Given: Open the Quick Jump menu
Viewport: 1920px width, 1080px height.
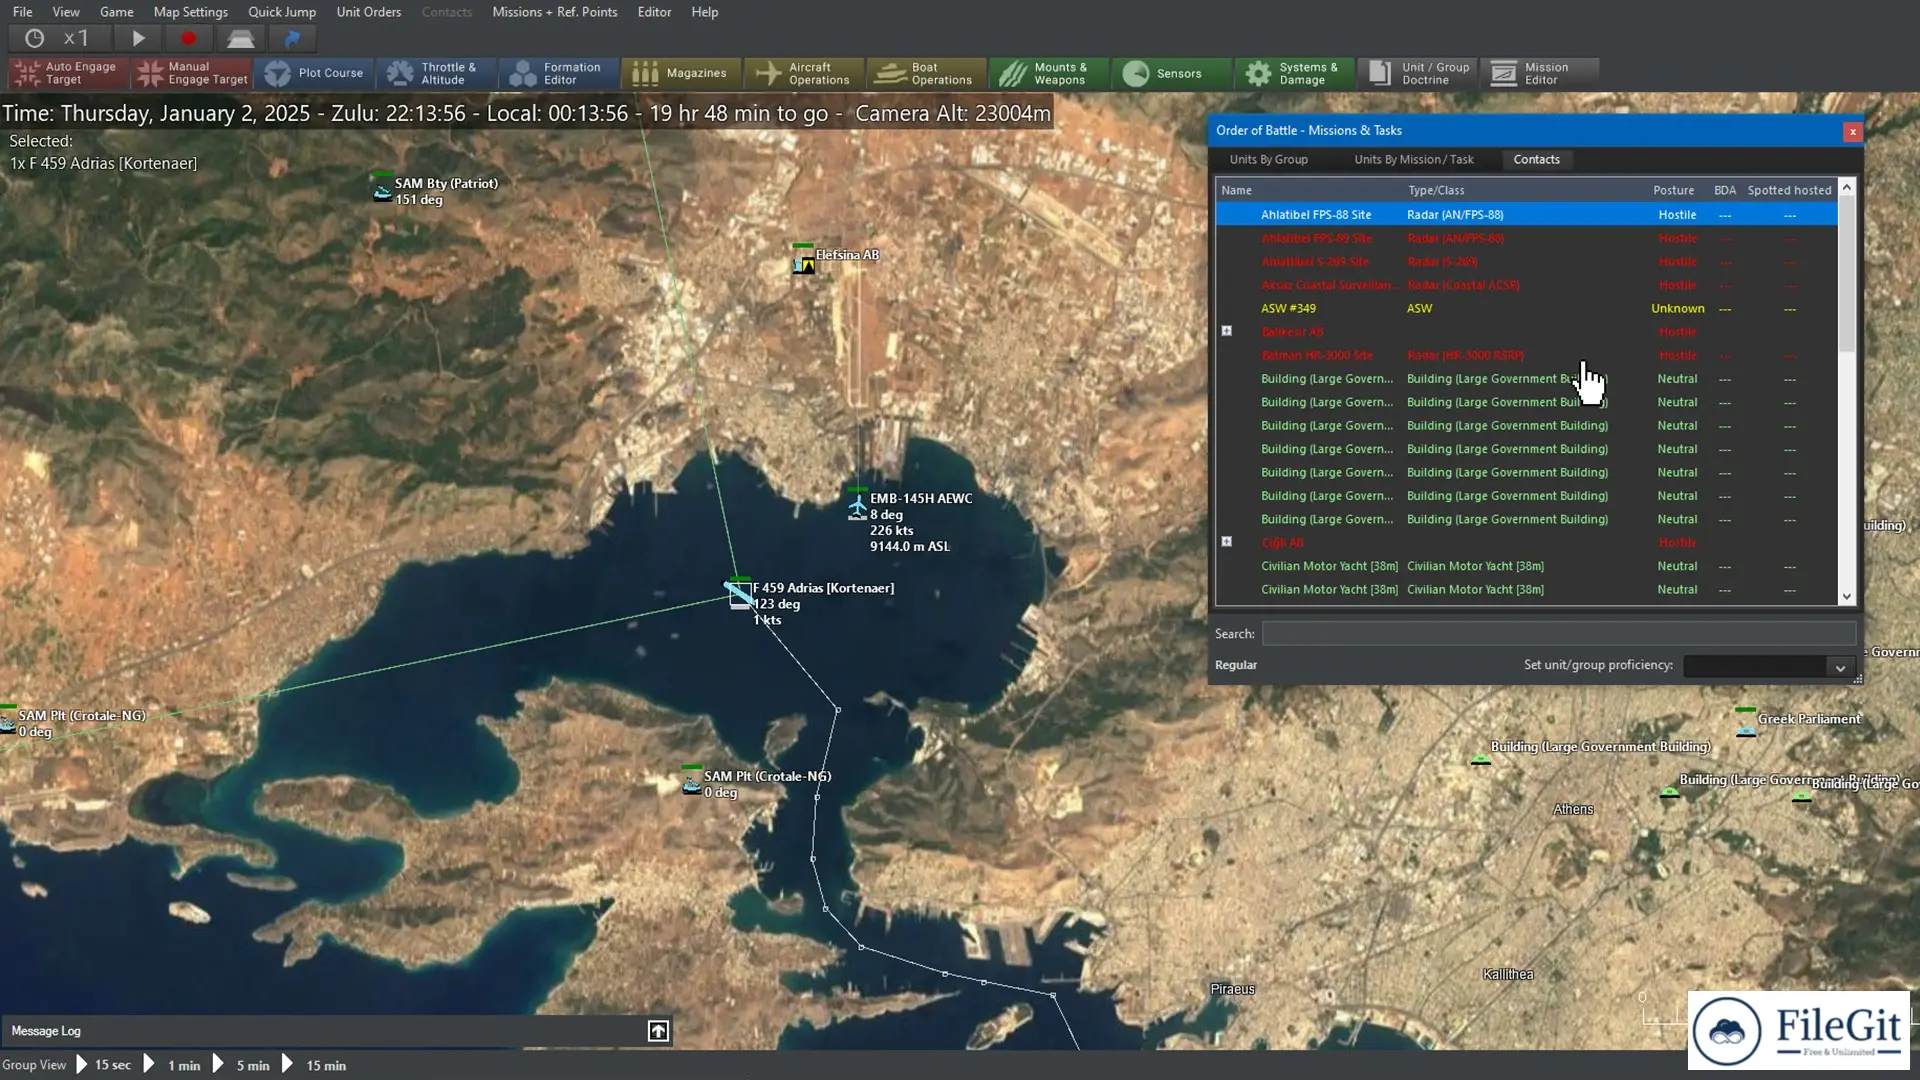Looking at the screenshot, I should 282,12.
